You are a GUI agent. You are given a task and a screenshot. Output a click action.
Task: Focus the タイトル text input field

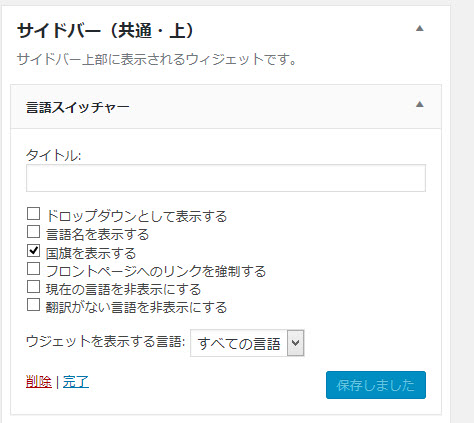pyautogui.click(x=226, y=178)
